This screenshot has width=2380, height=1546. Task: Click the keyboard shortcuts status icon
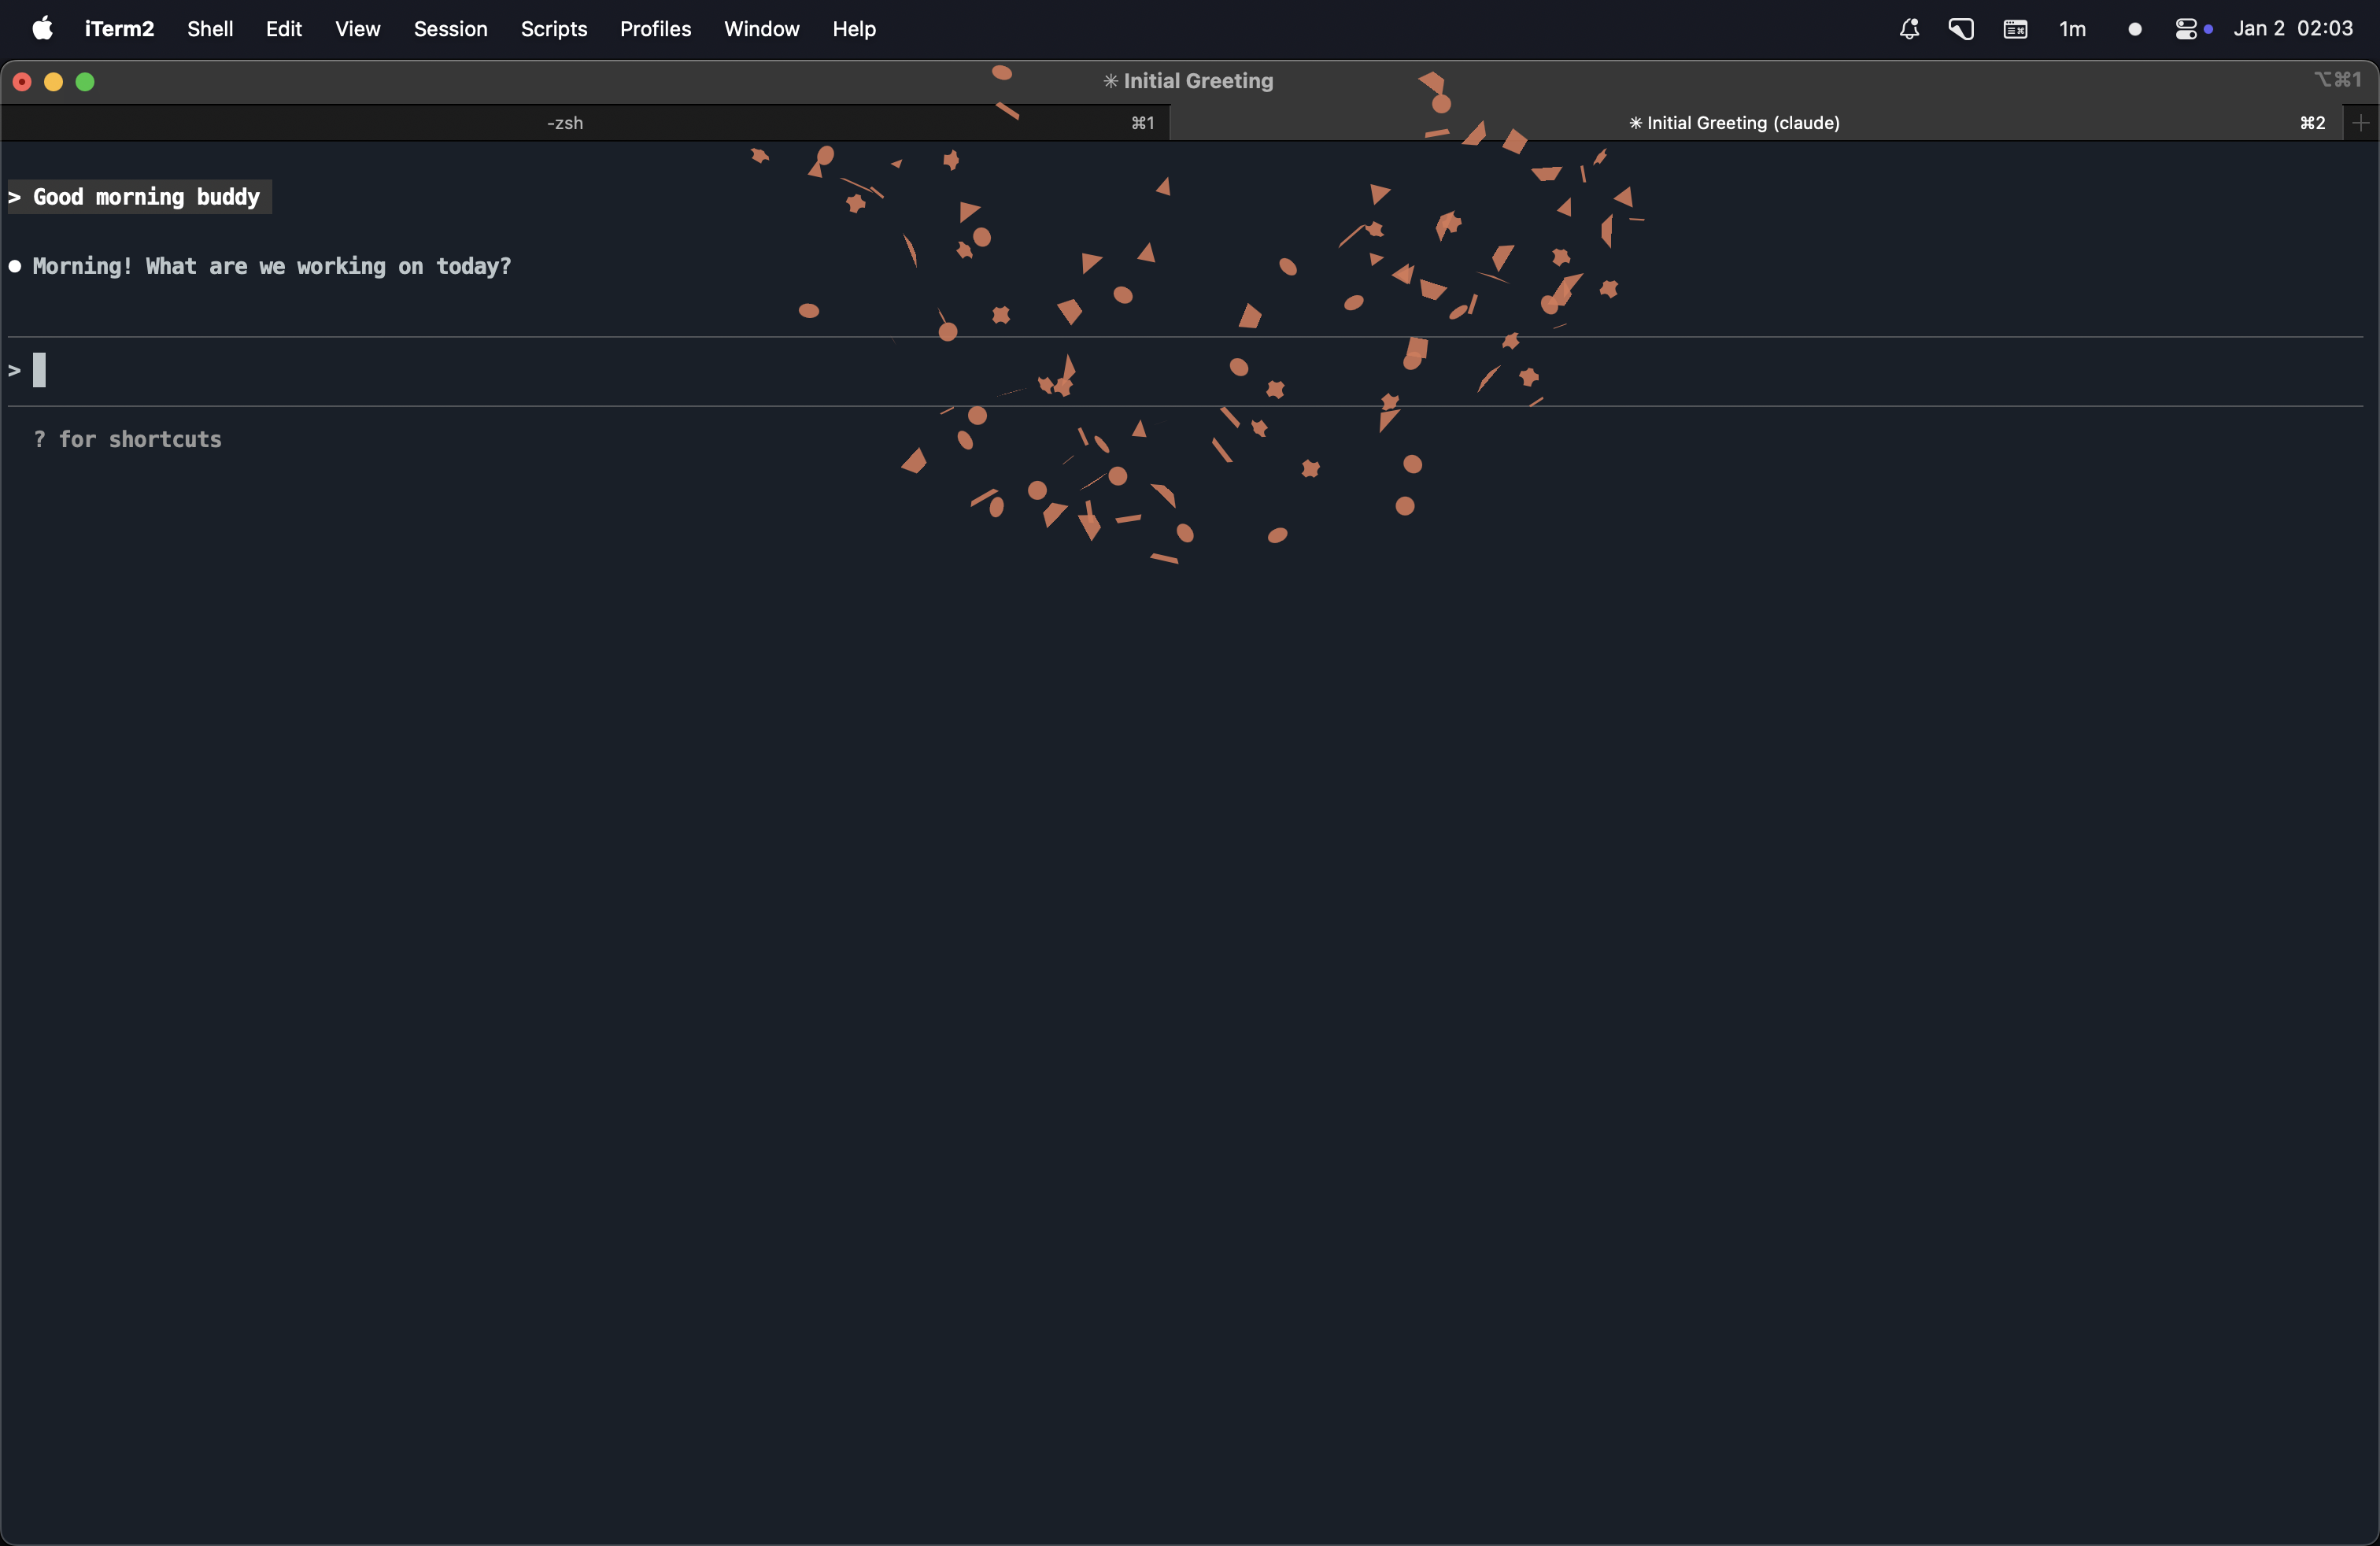2015,29
